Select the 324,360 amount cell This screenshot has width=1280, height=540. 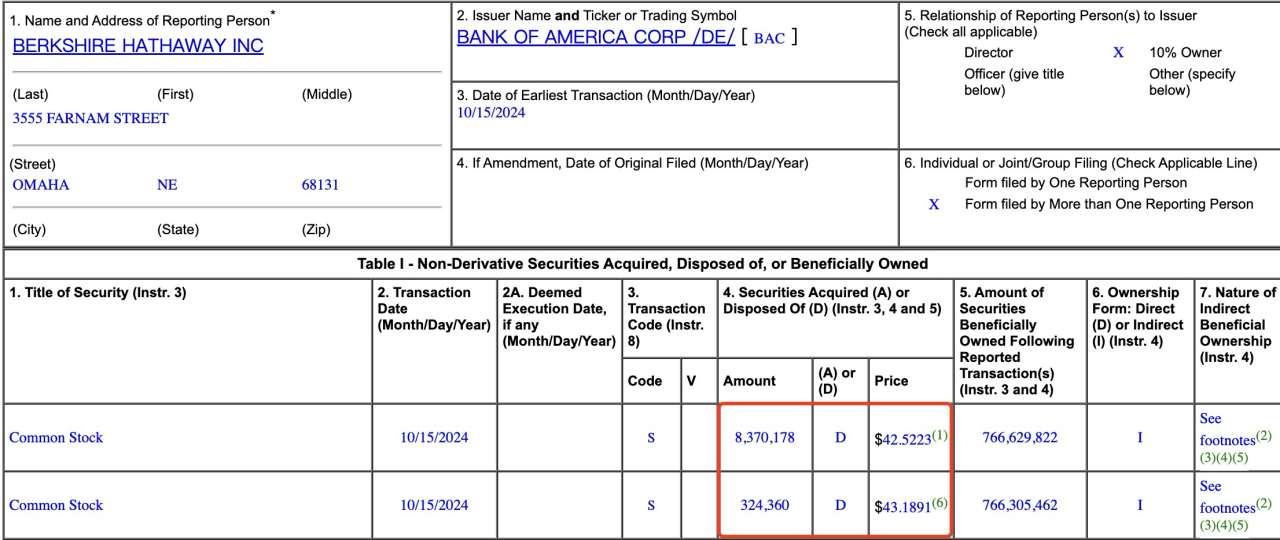click(x=765, y=506)
